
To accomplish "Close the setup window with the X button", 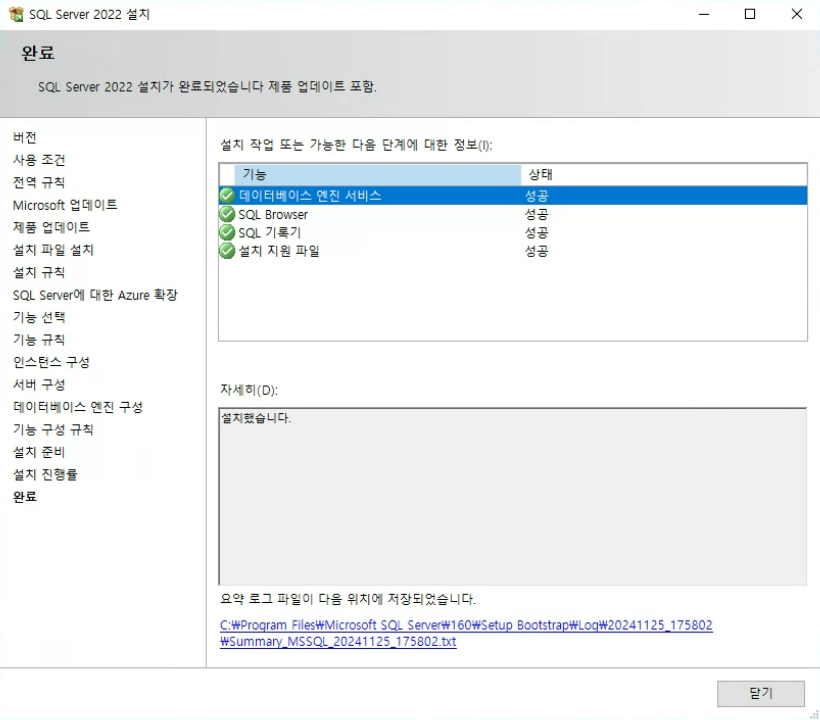I will click(x=796, y=14).
